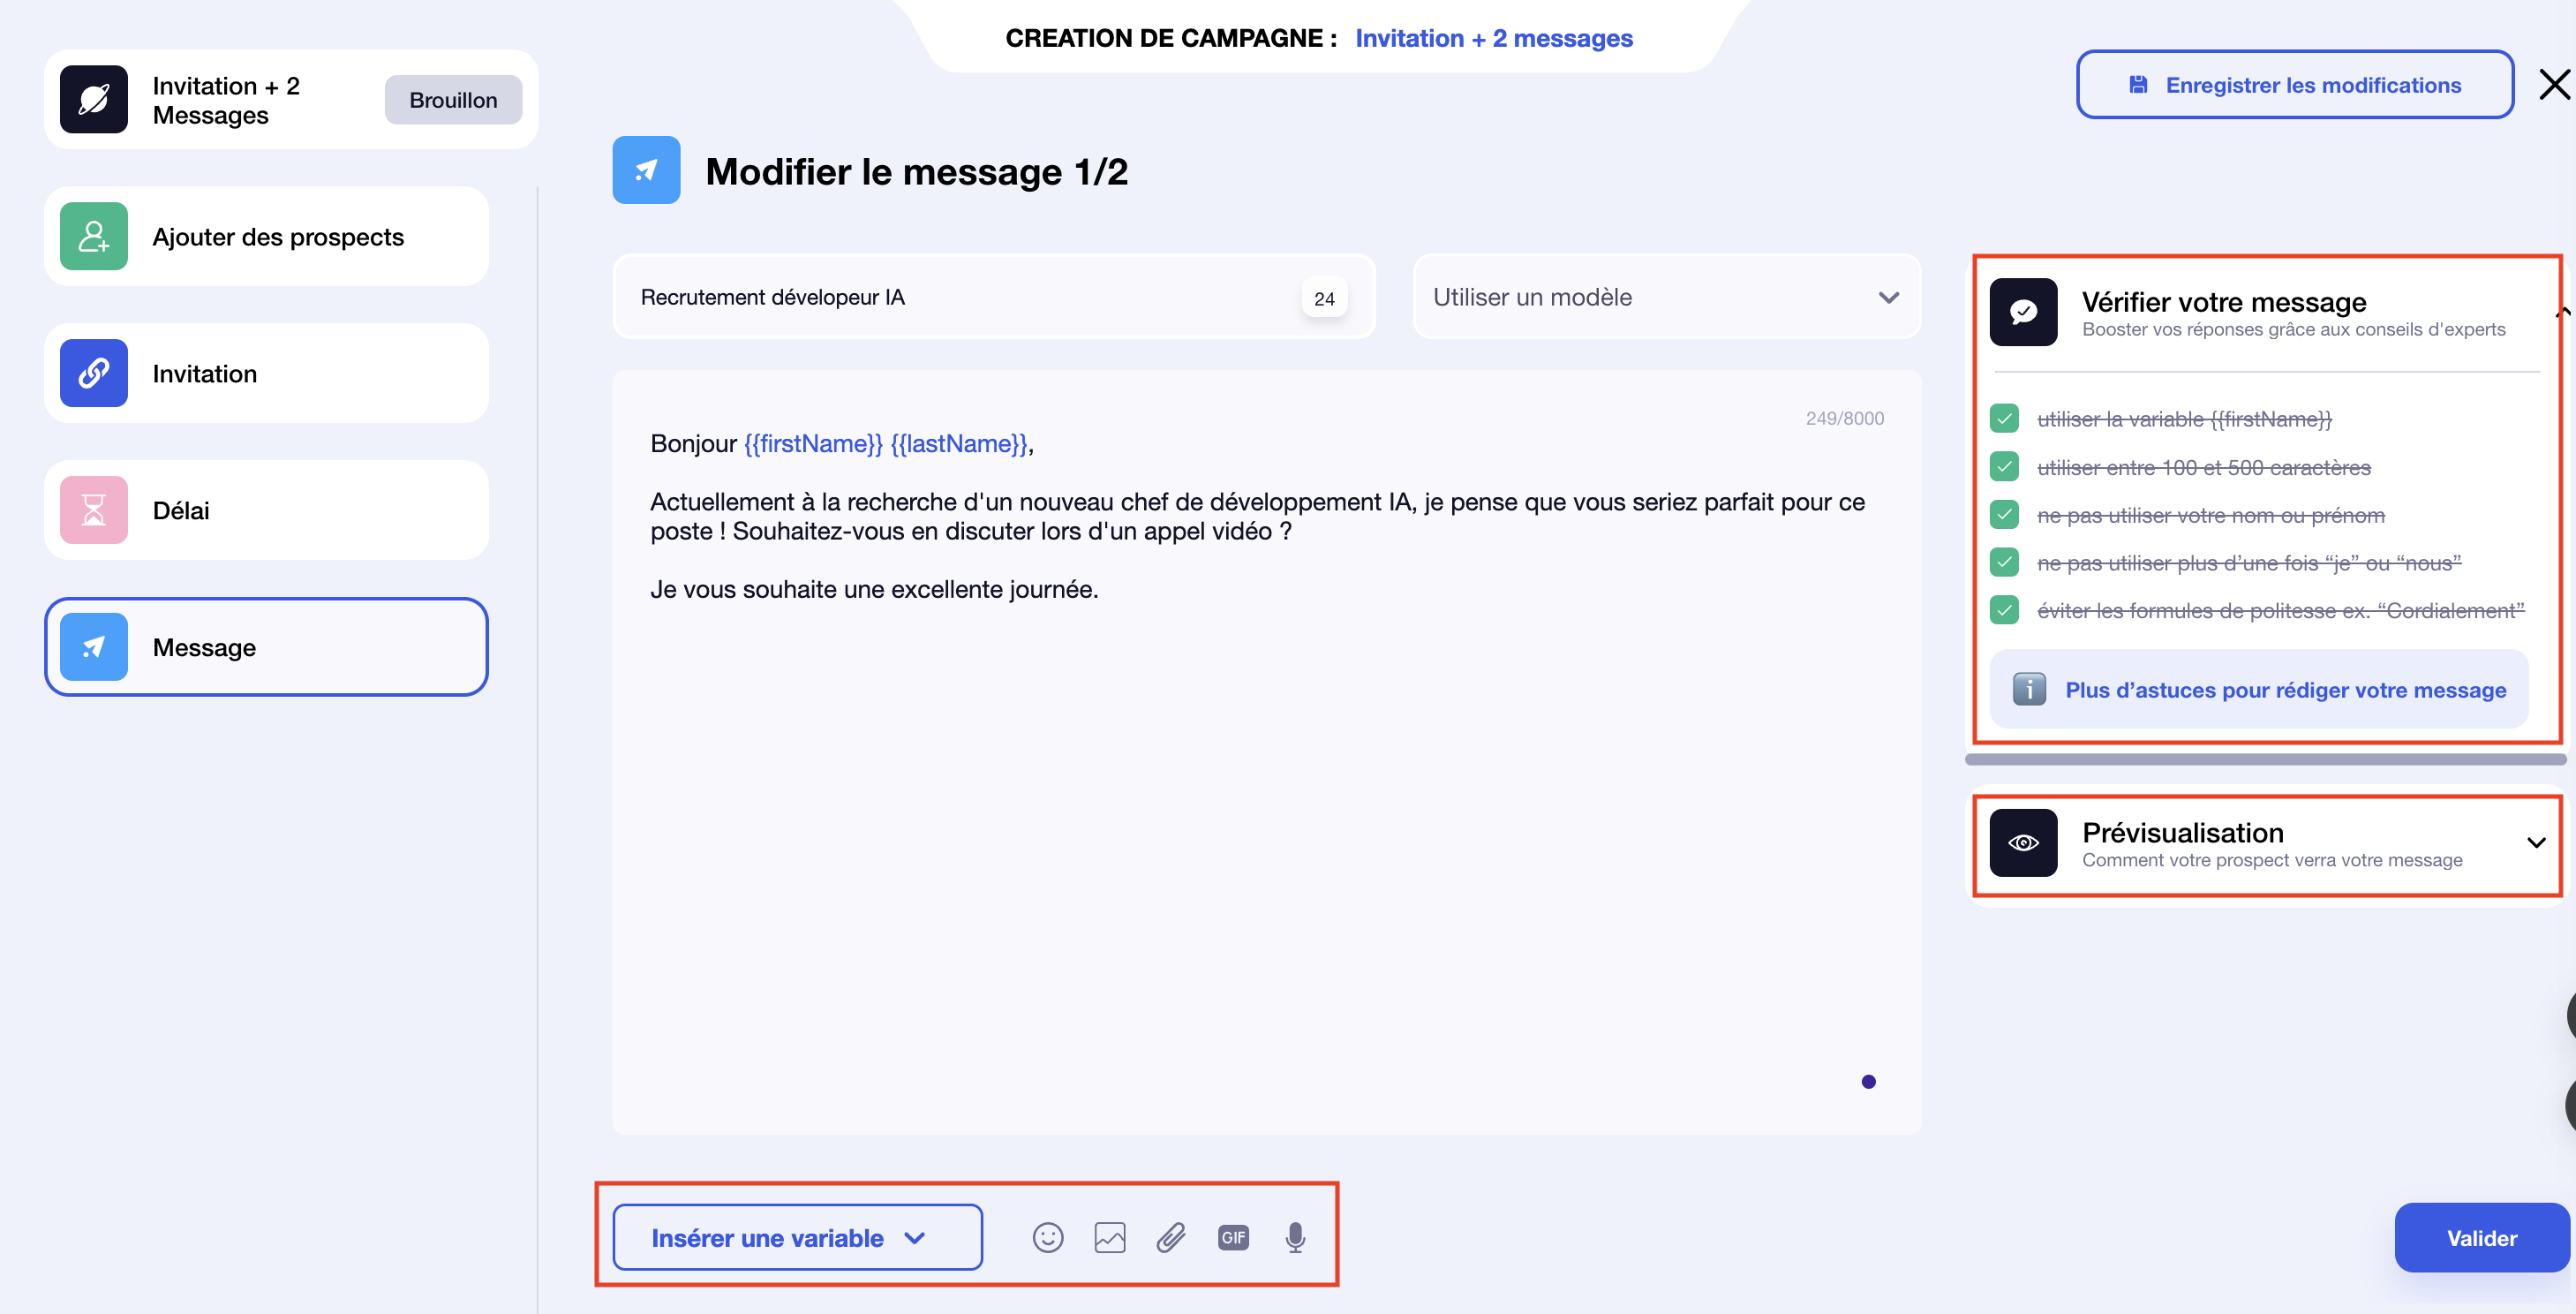Click the pink hourglass Délai icon
The height and width of the screenshot is (1314, 2576).
coord(94,510)
